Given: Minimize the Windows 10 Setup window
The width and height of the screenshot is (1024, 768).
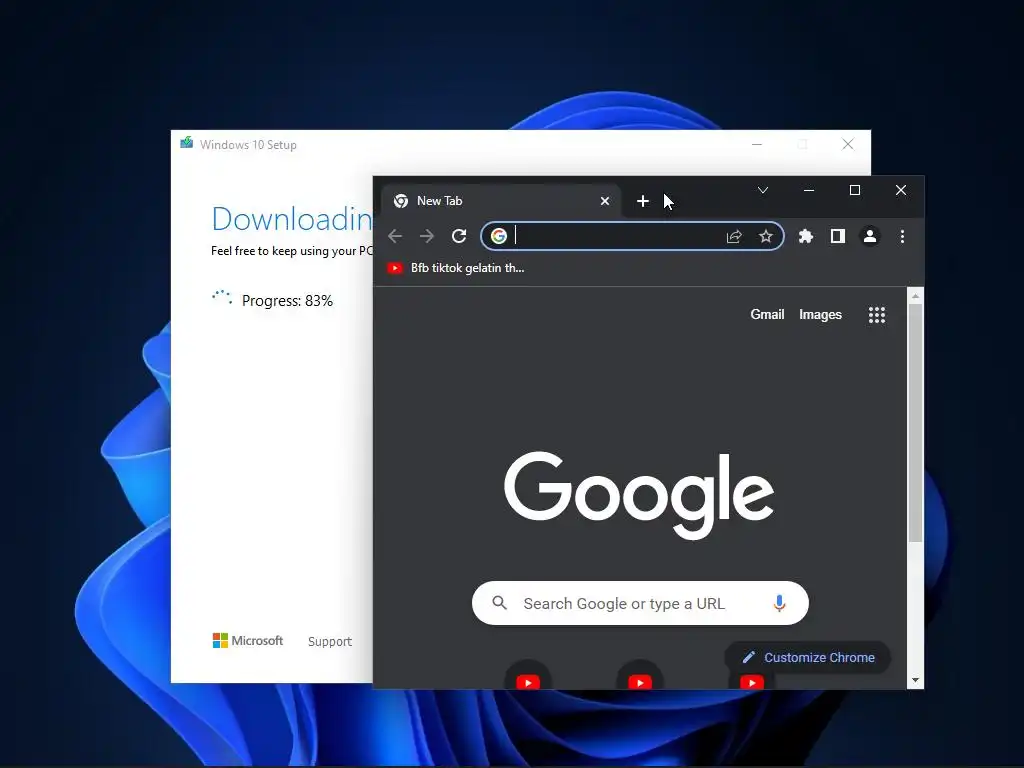Looking at the screenshot, I should click(x=757, y=144).
